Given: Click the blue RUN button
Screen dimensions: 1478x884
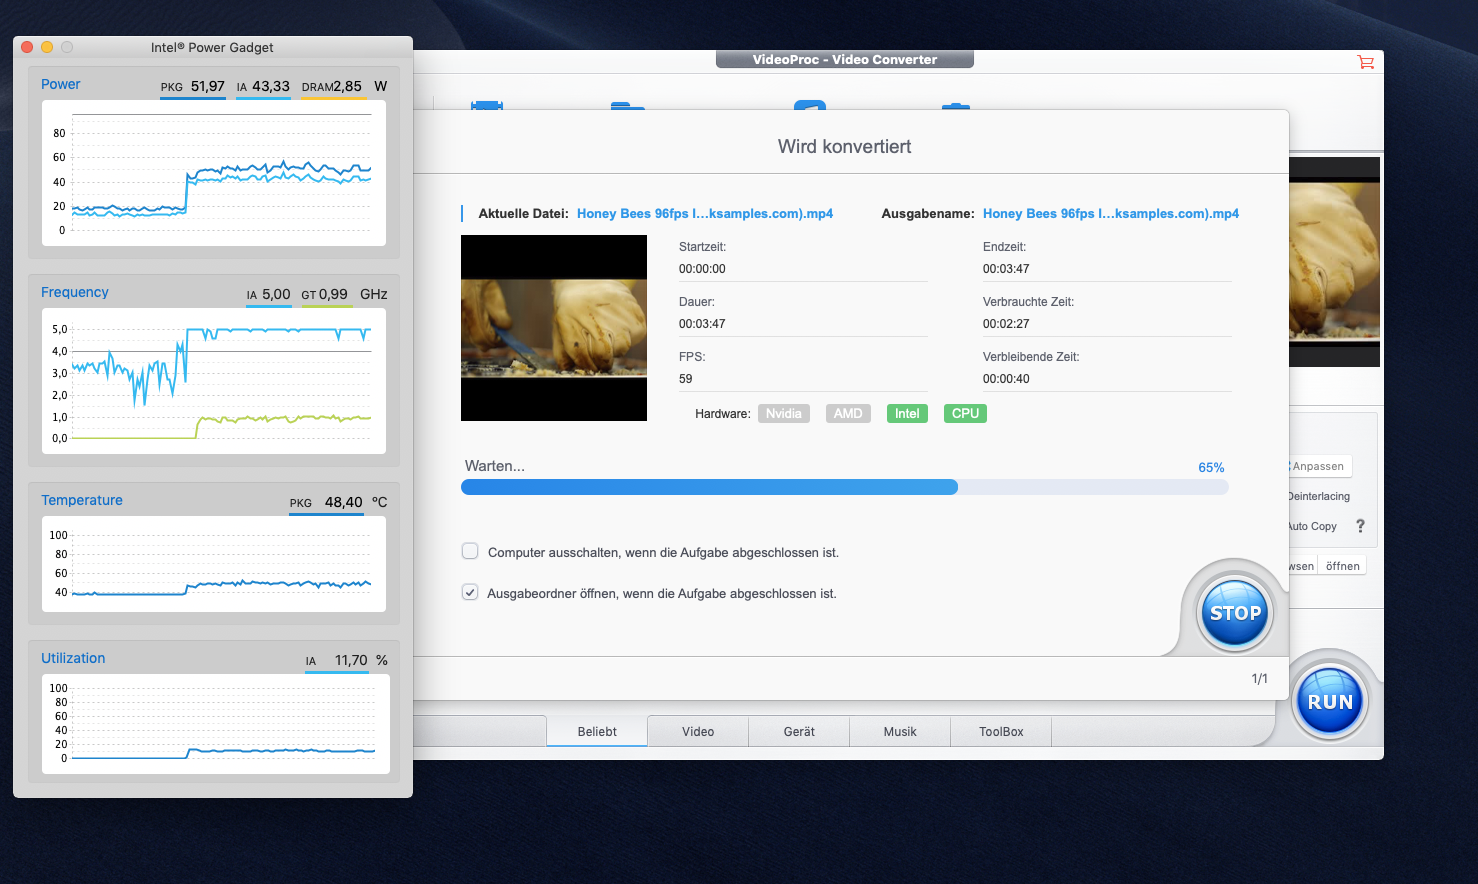Looking at the screenshot, I should click(x=1330, y=702).
